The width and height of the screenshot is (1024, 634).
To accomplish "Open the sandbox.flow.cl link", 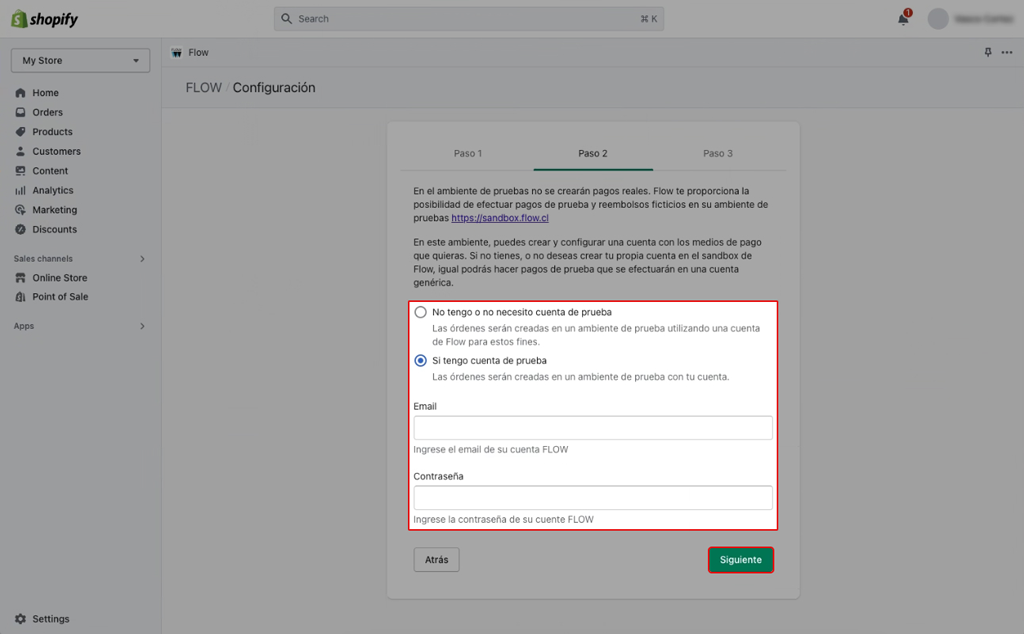I will pos(500,218).
